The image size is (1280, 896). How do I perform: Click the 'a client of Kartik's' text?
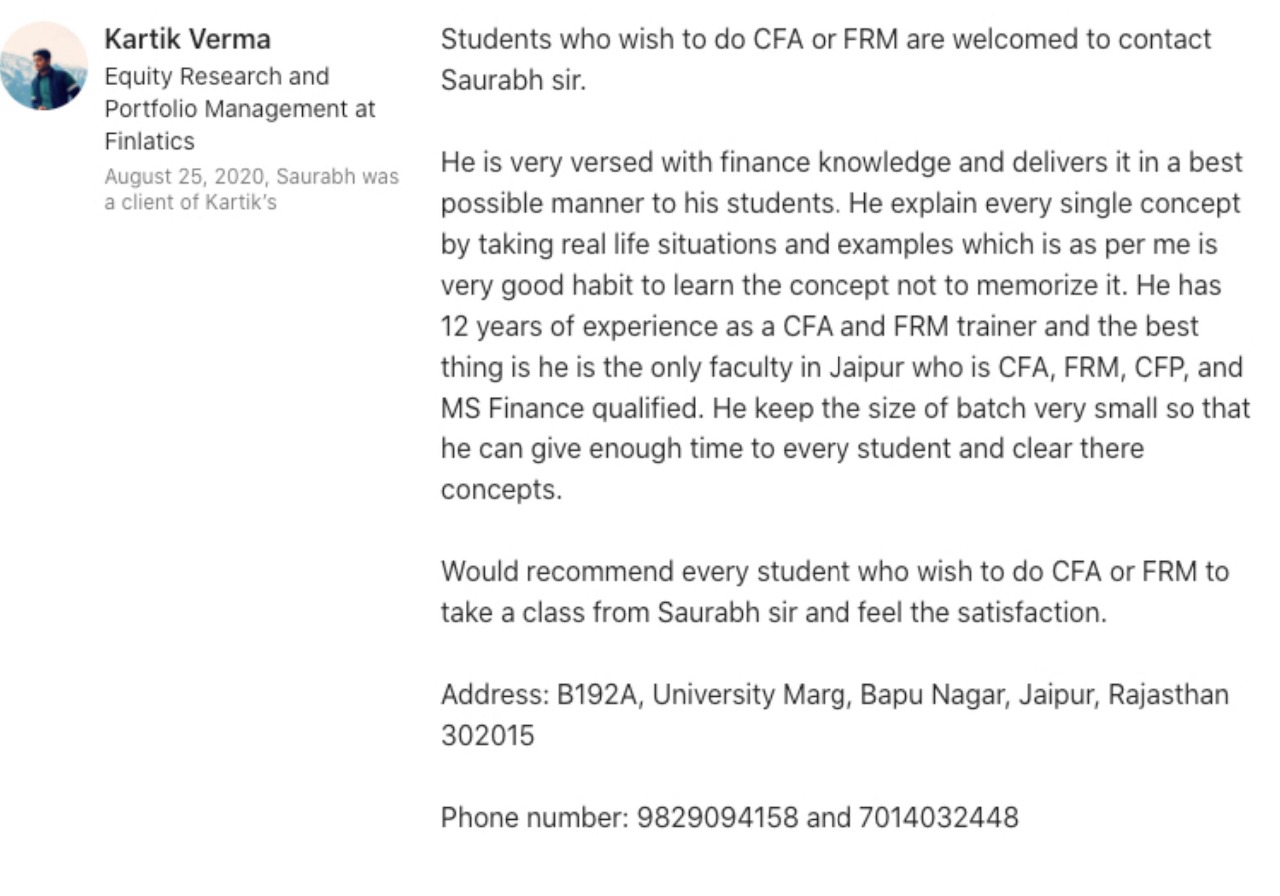(190, 203)
